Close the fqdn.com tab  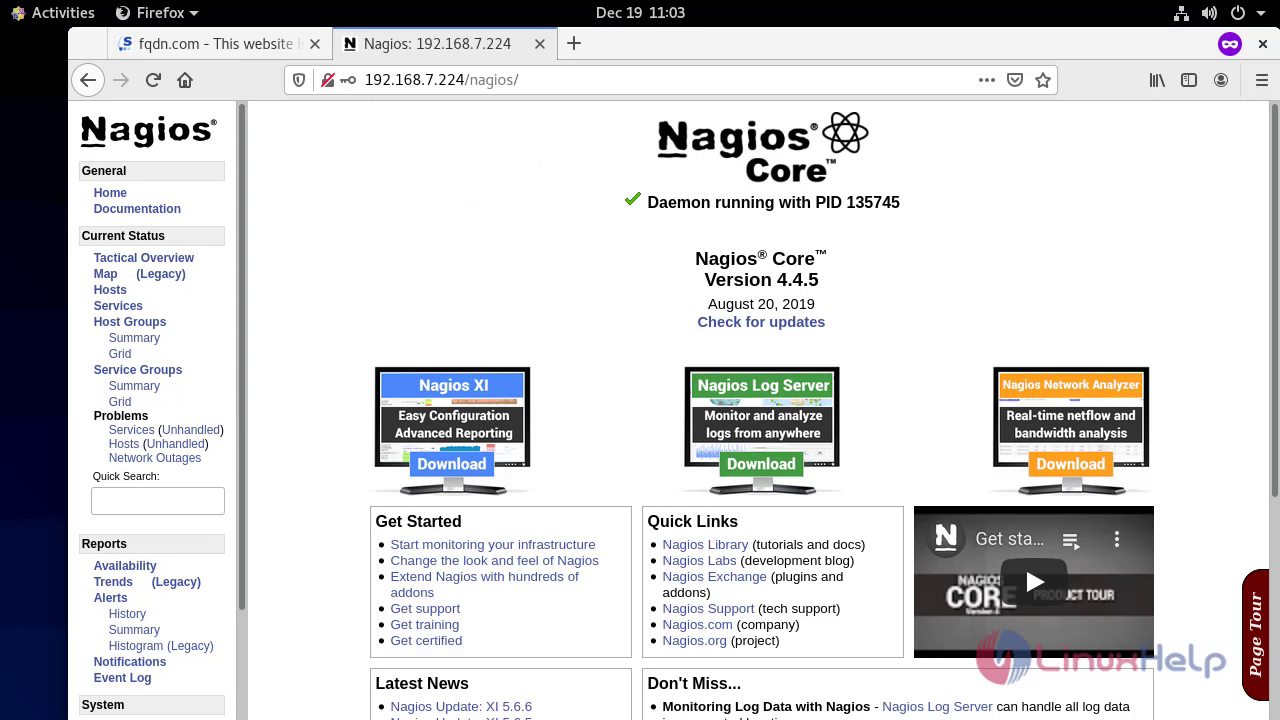tap(316, 44)
